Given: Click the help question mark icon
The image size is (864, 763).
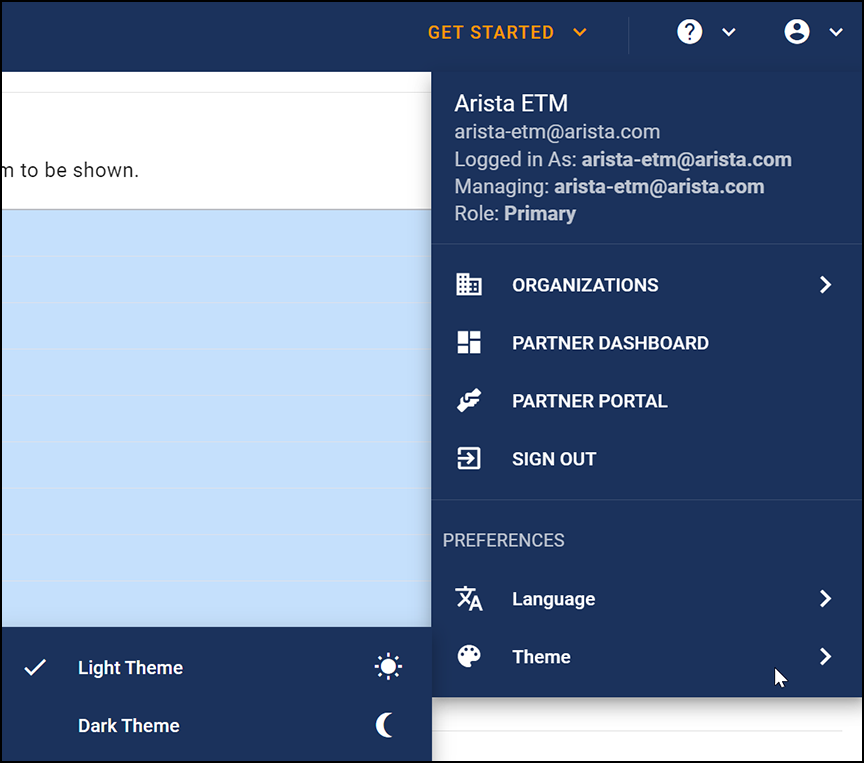Looking at the screenshot, I should coord(689,31).
